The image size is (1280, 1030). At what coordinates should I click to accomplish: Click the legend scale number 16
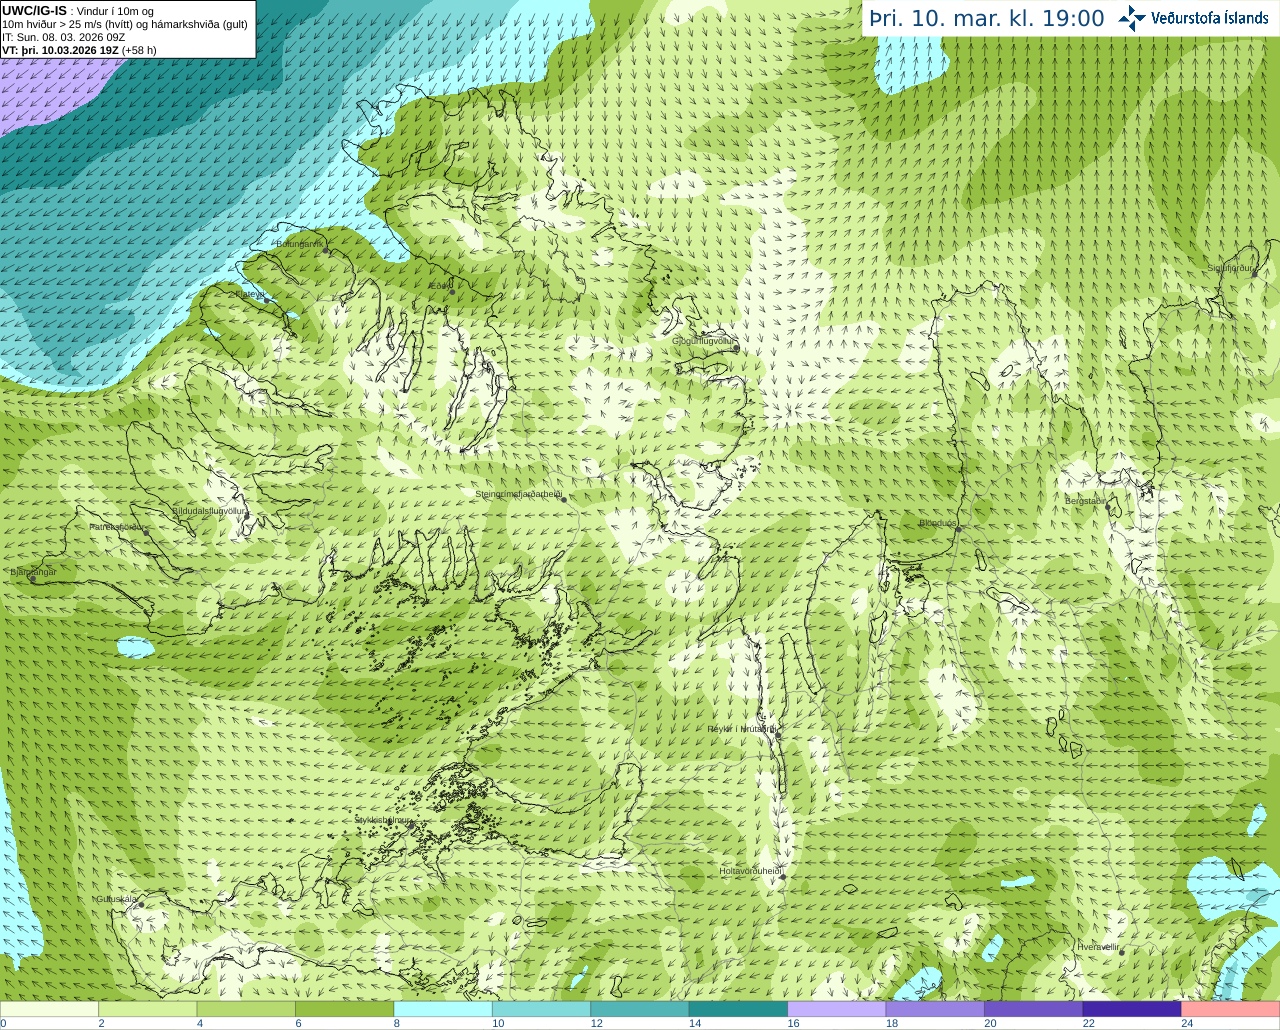(793, 1023)
